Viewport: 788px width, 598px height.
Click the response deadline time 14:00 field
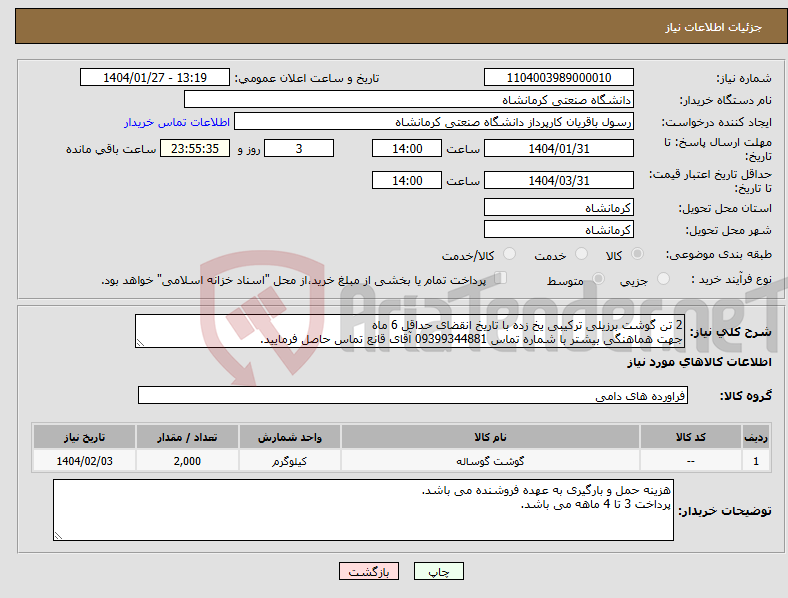(407, 148)
